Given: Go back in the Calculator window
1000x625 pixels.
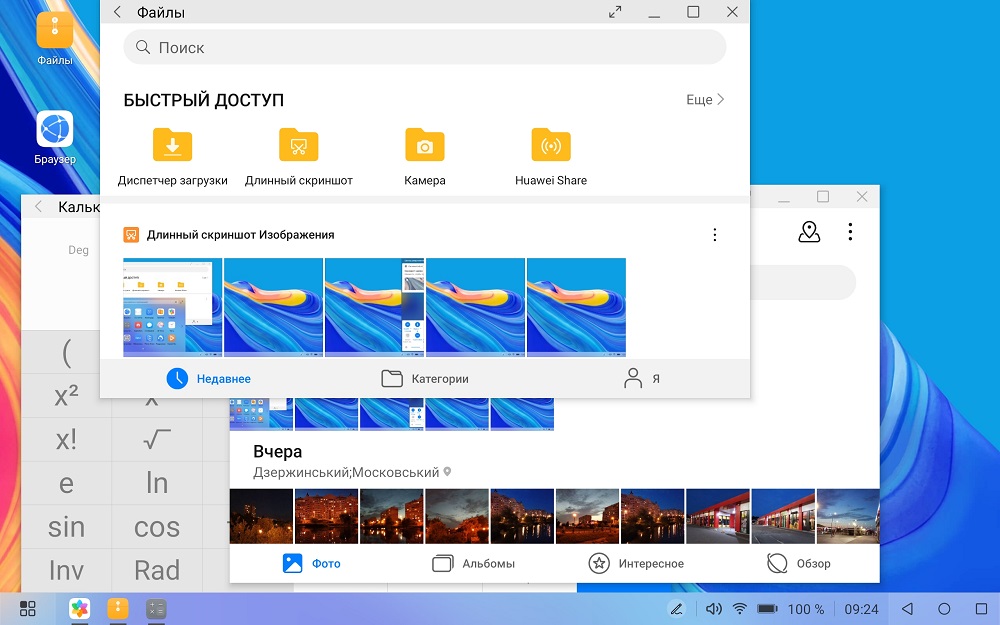Looking at the screenshot, I should coord(39,207).
